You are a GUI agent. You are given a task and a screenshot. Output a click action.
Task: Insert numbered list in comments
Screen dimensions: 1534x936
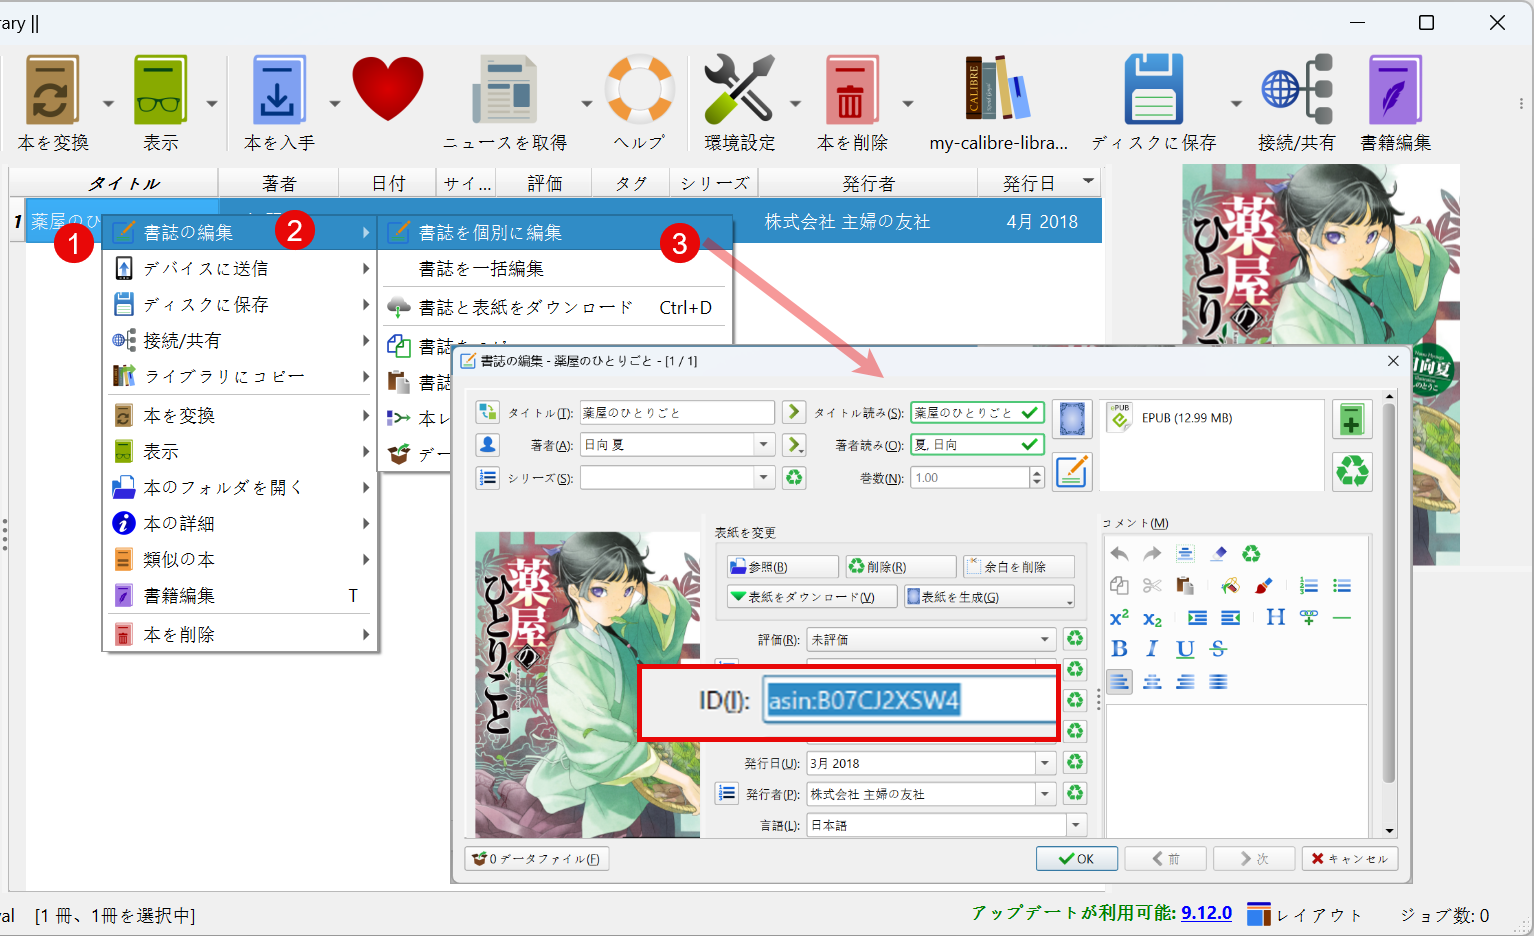point(1308,586)
